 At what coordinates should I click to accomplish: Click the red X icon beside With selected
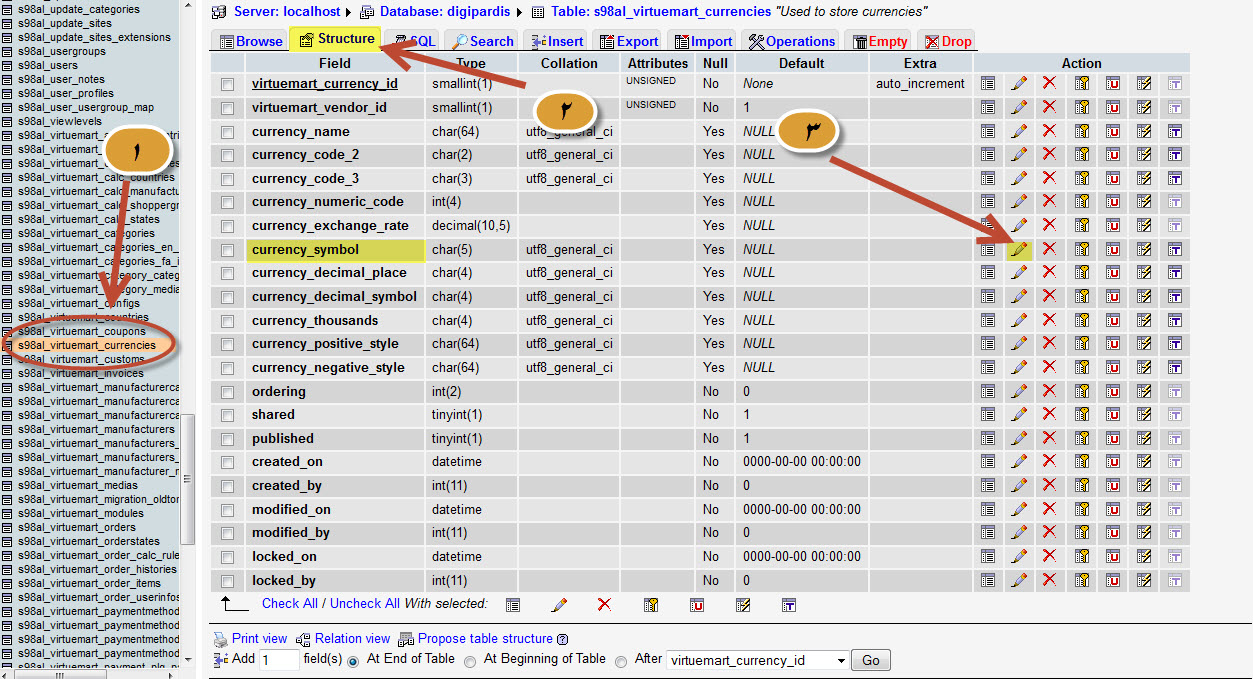(x=604, y=604)
